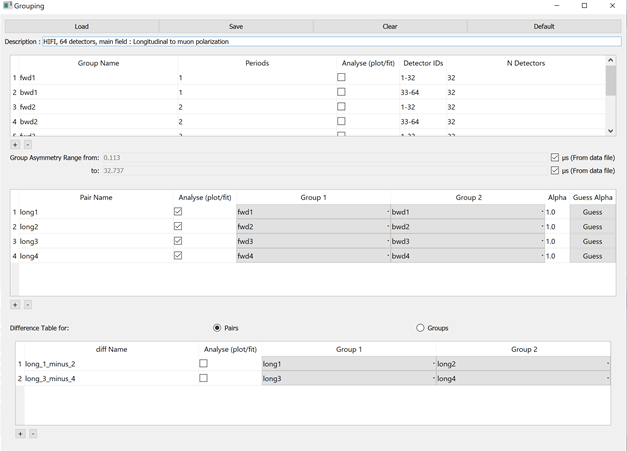The width and height of the screenshot is (627, 451).
Task: Remove a diff row with the minus button
Action: [32, 433]
